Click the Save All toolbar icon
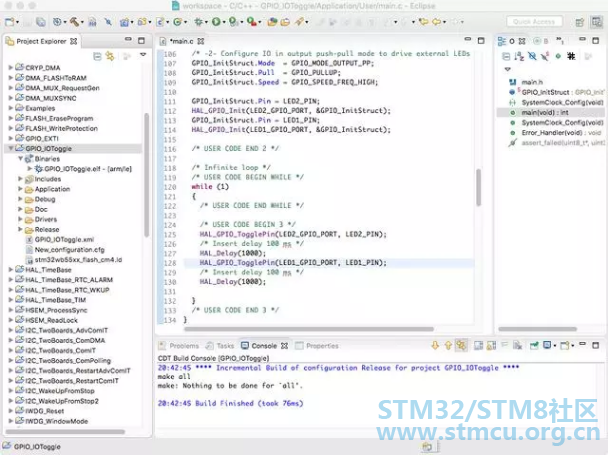609x455 pixels. pos(41,22)
